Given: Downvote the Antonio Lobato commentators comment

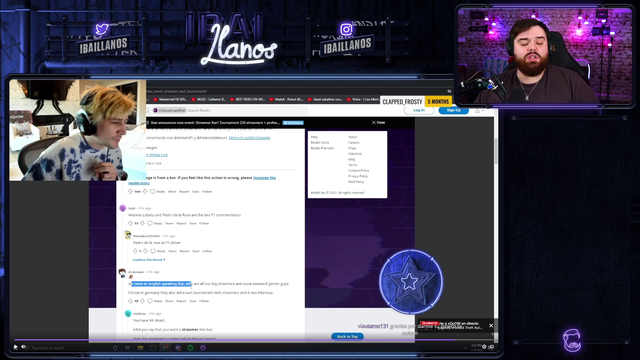Looking at the screenshot, I should pyautogui.click(x=142, y=223).
